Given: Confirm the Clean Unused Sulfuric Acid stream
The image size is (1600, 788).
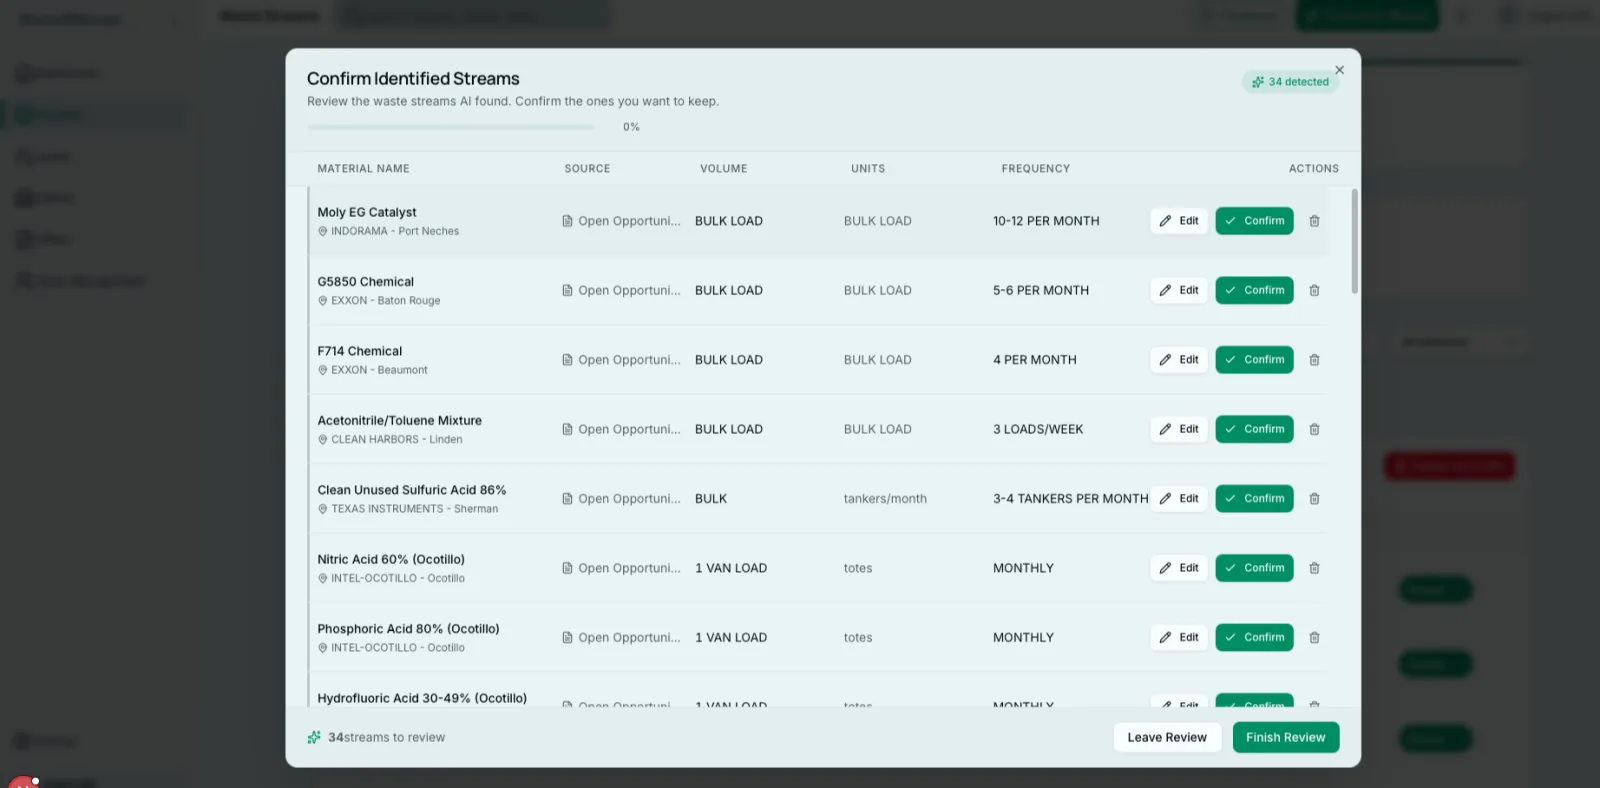Looking at the screenshot, I should [x=1254, y=498].
